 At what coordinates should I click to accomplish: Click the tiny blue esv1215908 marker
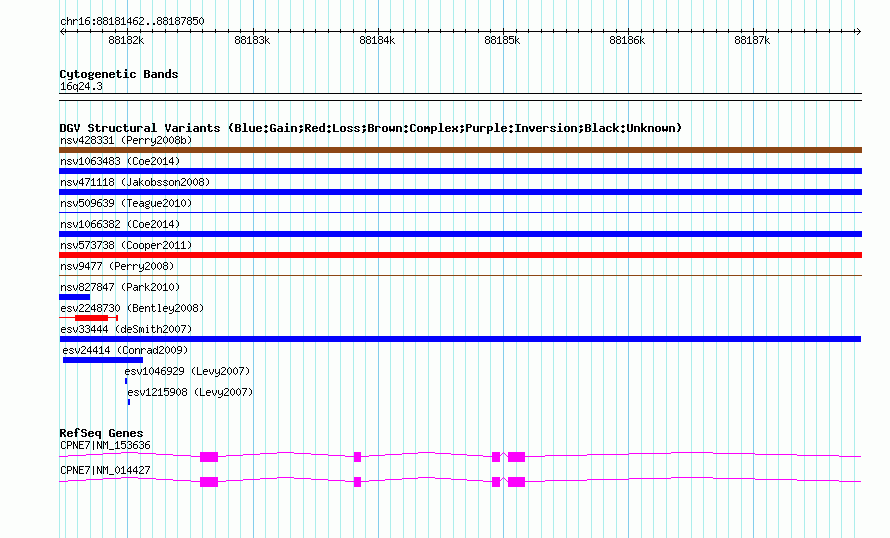(x=129, y=402)
